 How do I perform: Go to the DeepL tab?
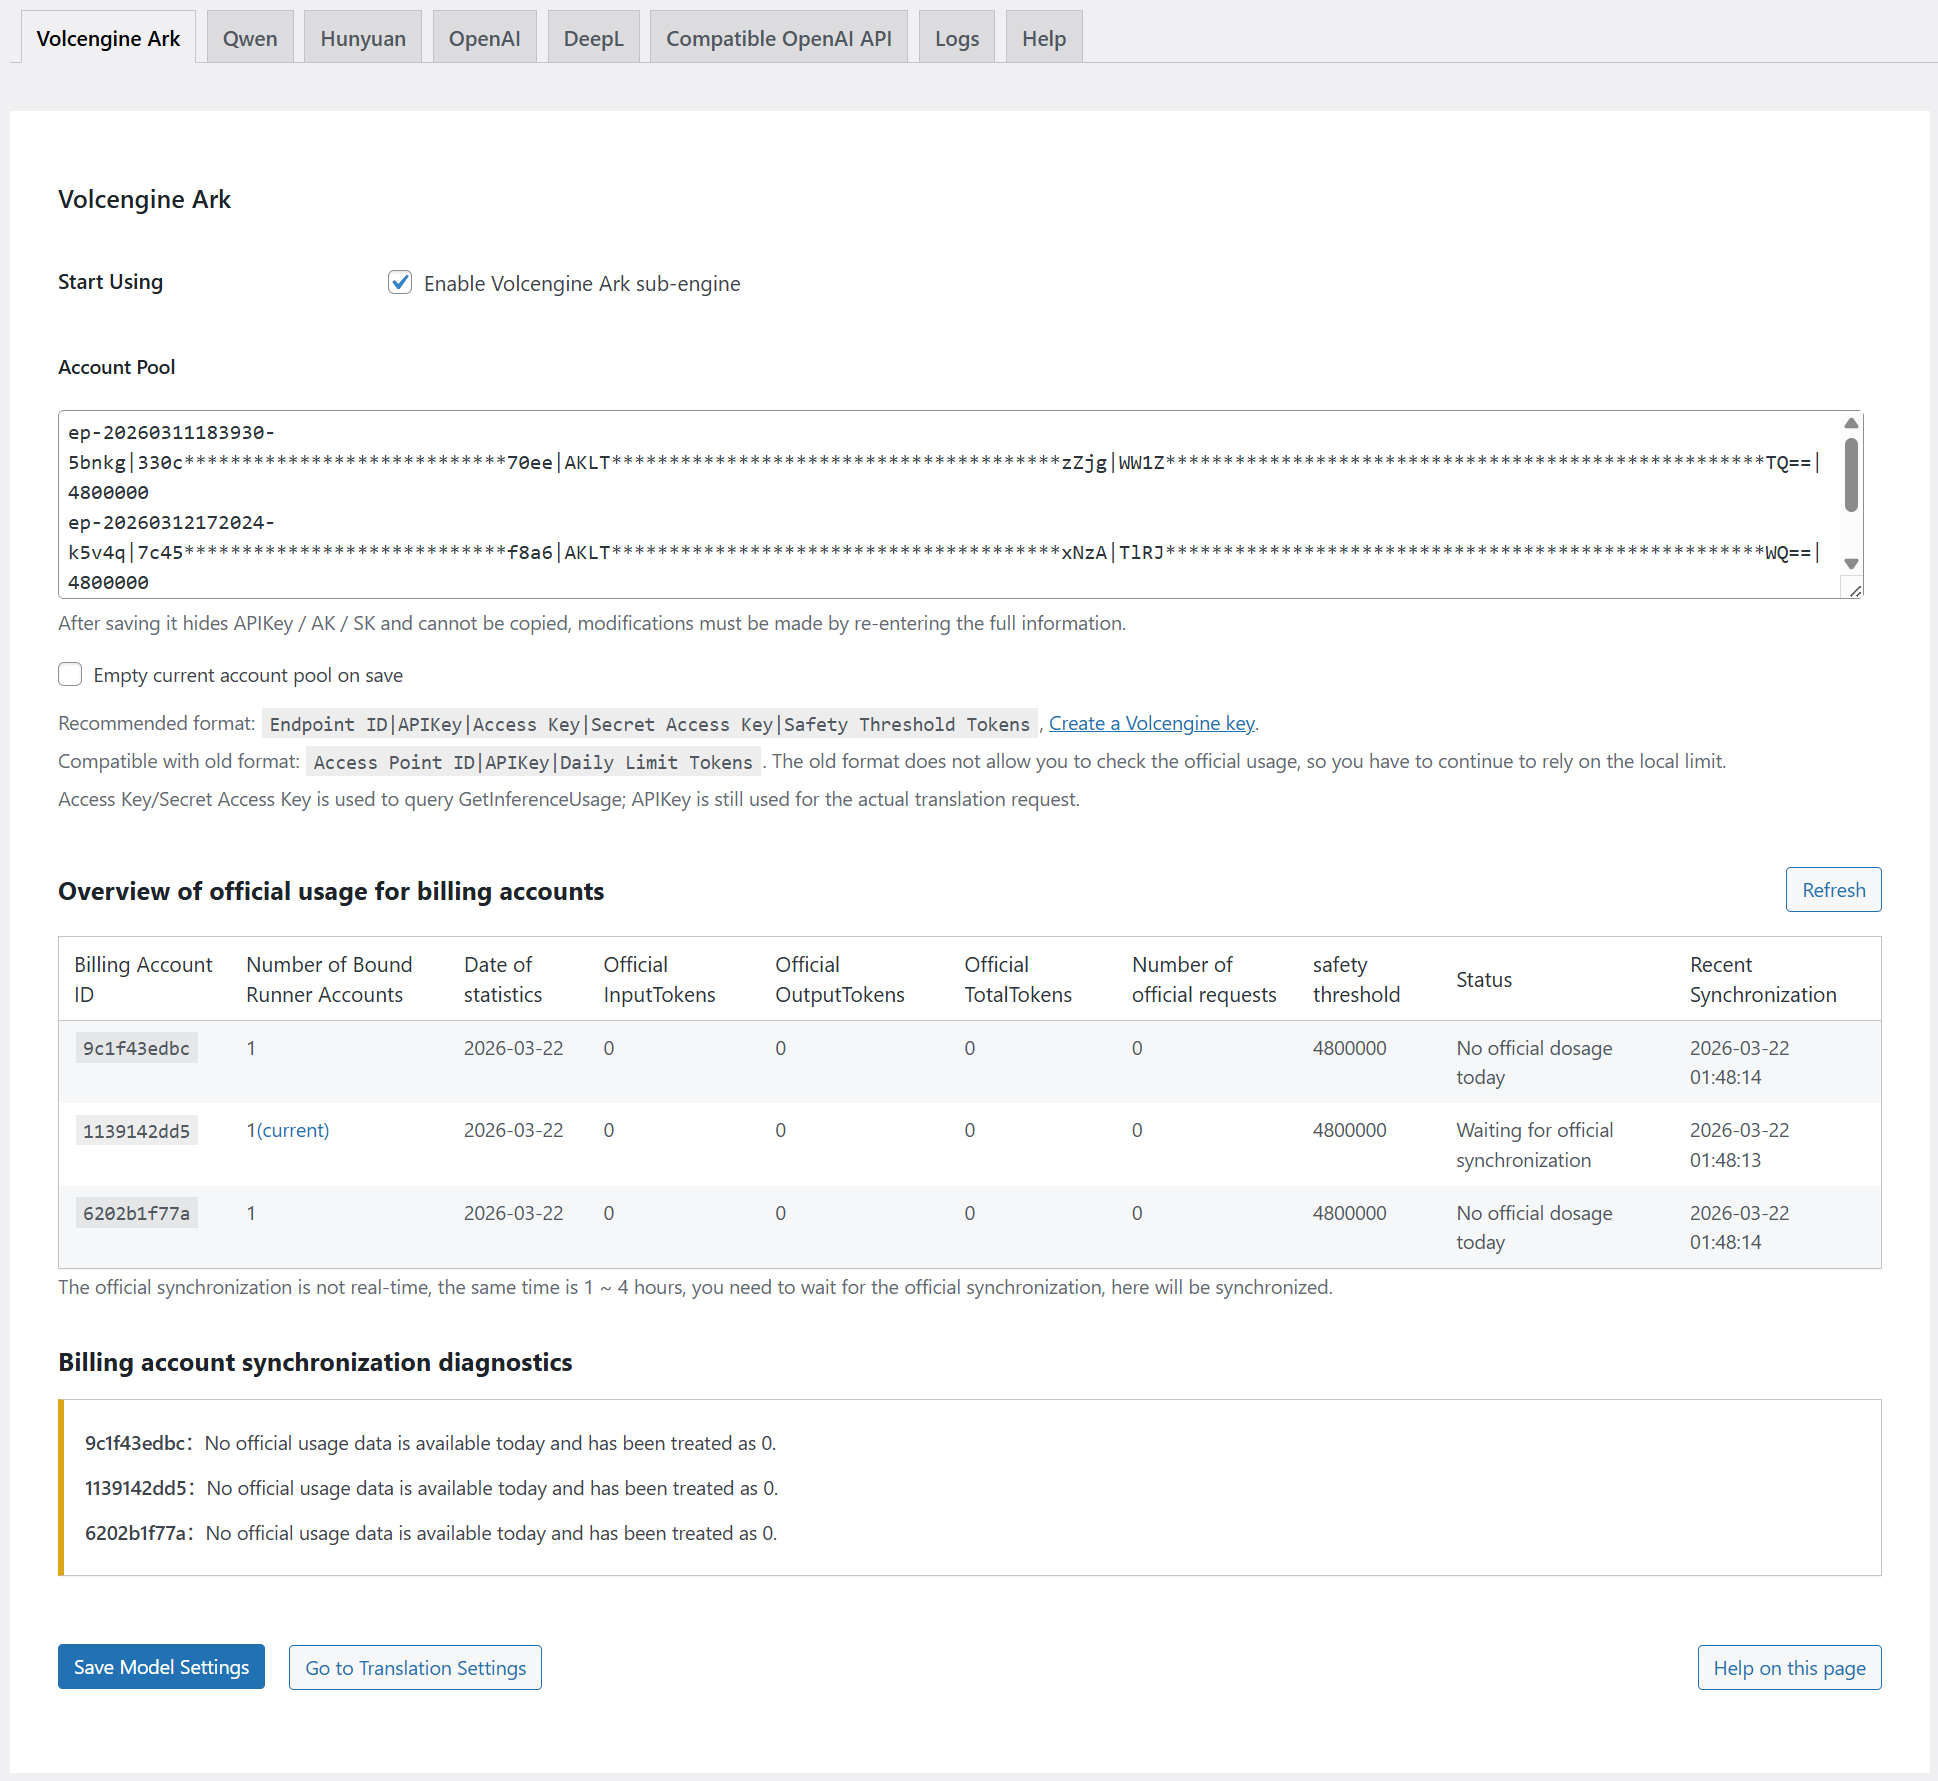click(593, 38)
